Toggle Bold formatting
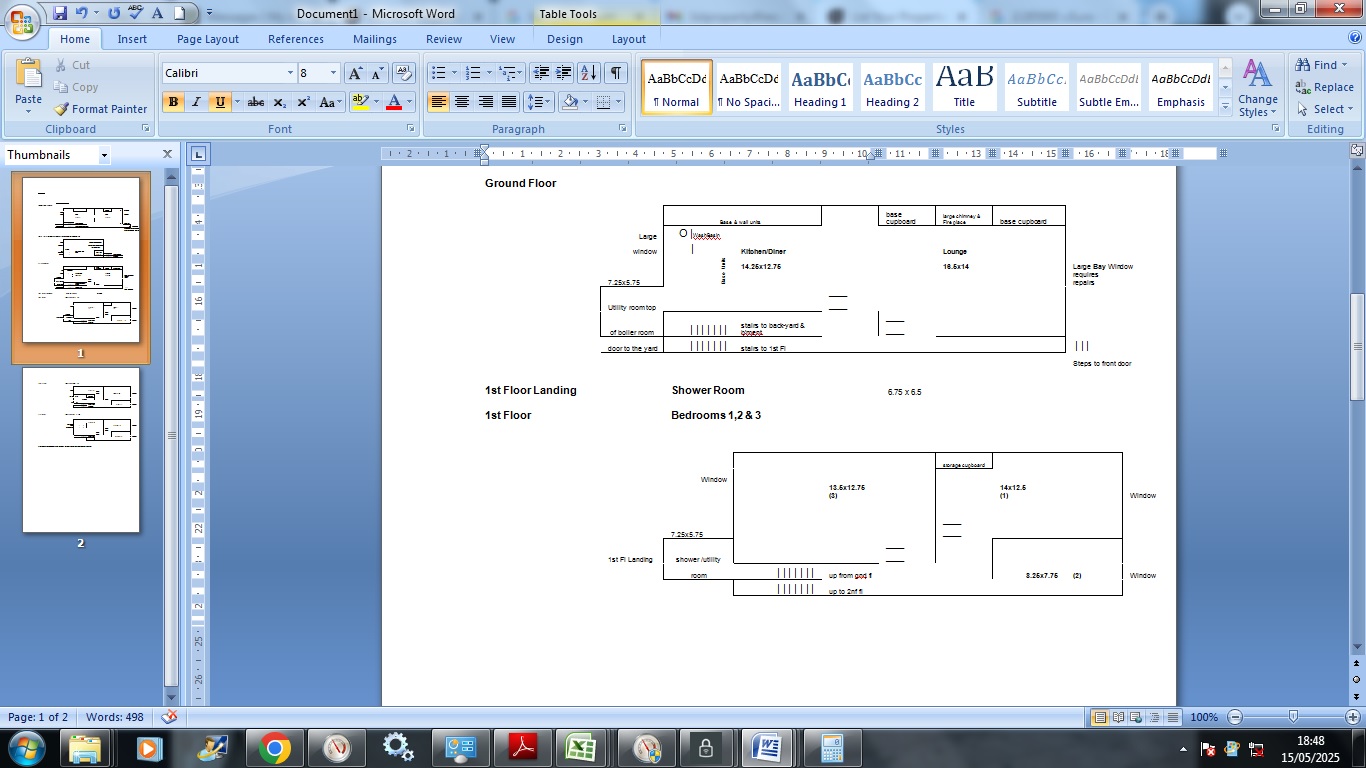The width and height of the screenshot is (1366, 768). coord(173,102)
